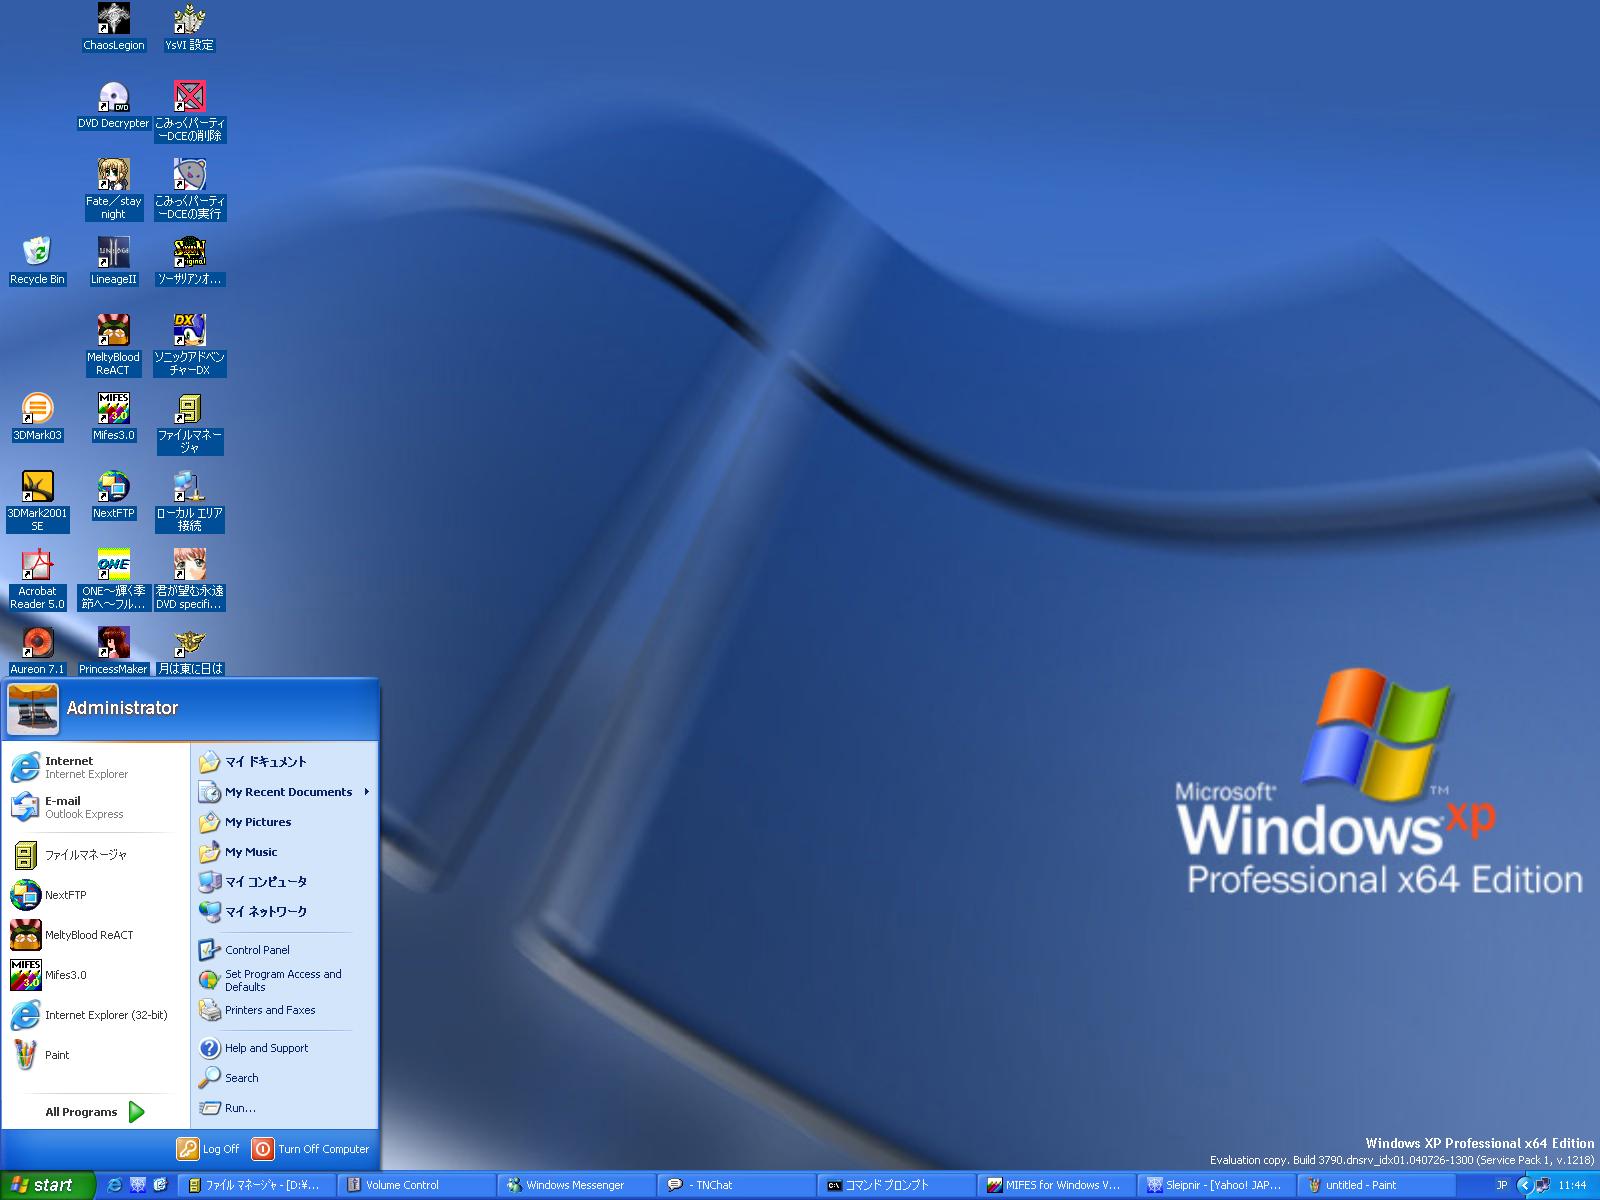Launch the 3DMark03 desktop shortcut
Screen dimensions: 1600x1200
coord(37,410)
